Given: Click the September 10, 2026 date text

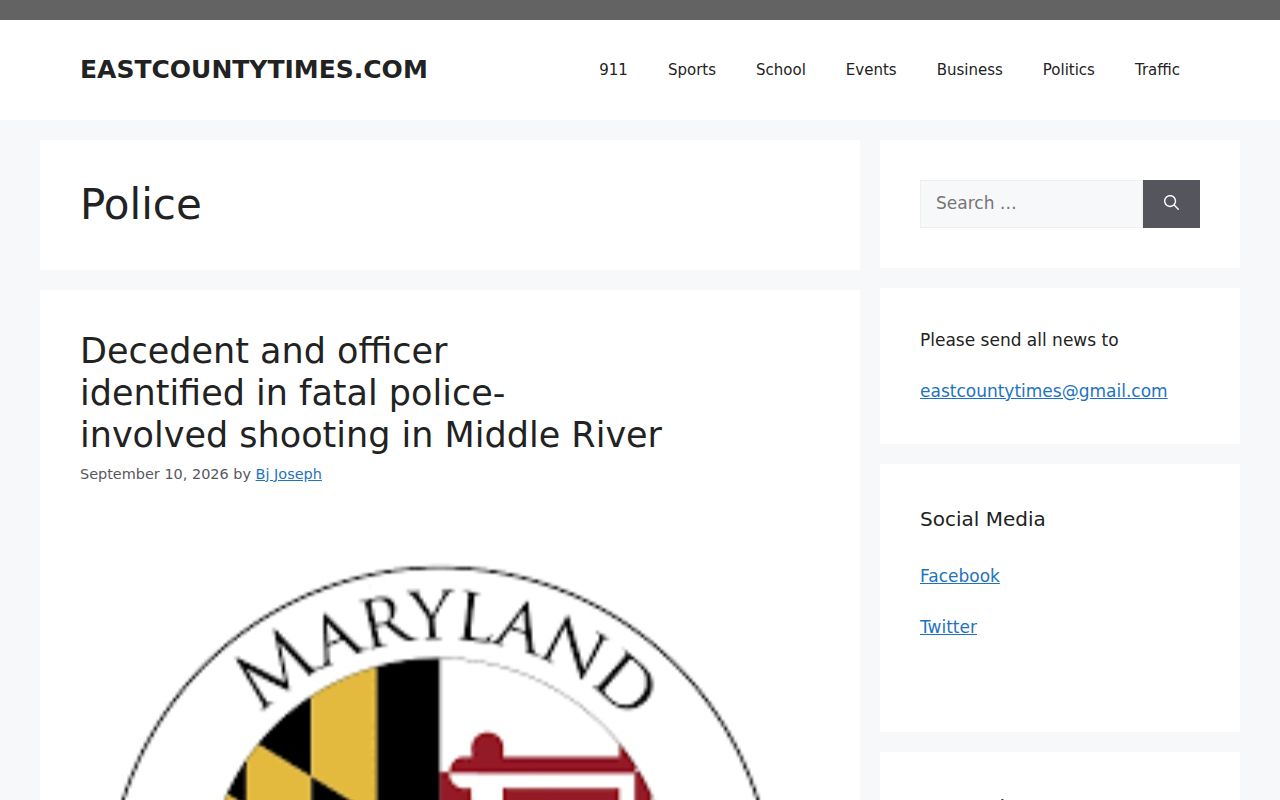Looking at the screenshot, I should [x=154, y=474].
